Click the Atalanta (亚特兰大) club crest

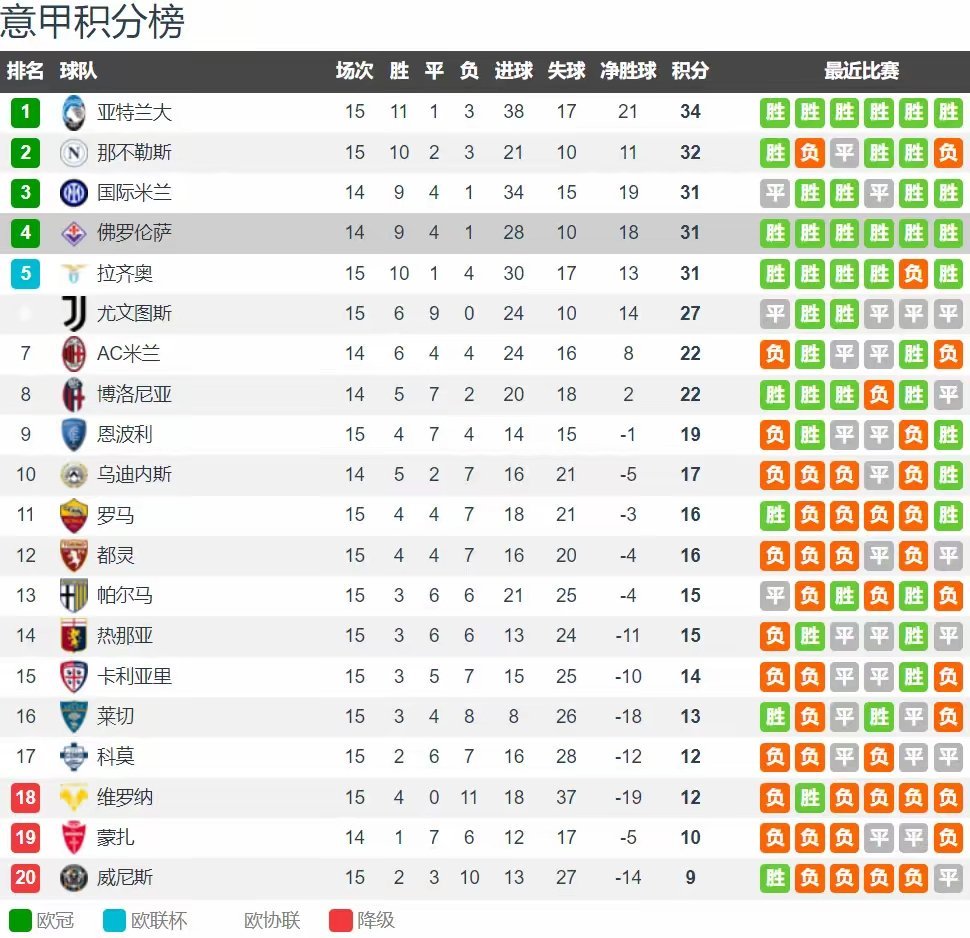coord(74,112)
